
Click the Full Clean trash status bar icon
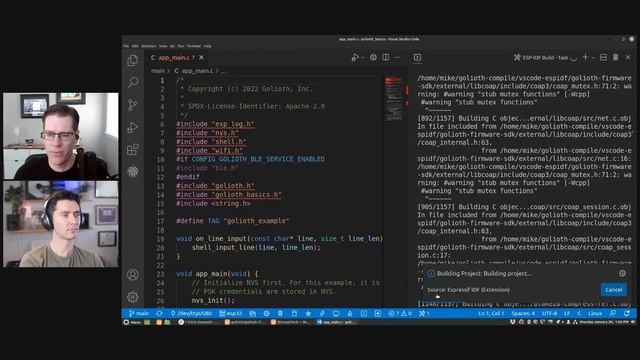[x=280, y=313]
